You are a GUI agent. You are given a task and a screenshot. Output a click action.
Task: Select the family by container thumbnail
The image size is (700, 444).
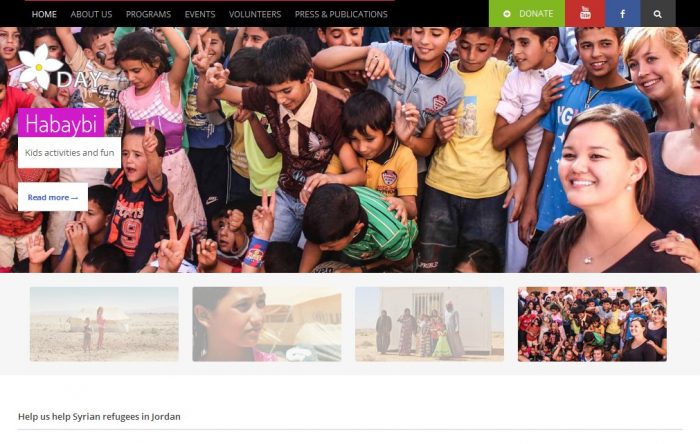[429, 324]
